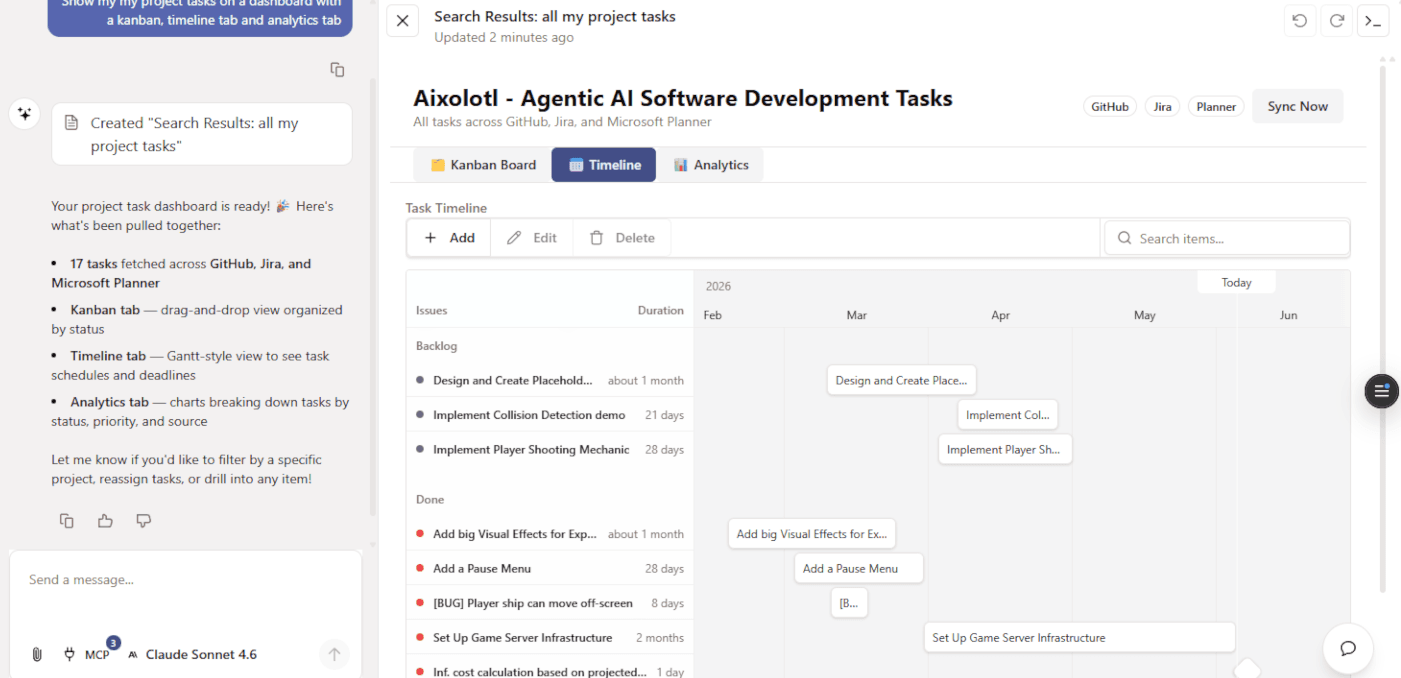Click the Mar month header
Image resolution: width=1401 pixels, height=678 pixels.
tap(857, 315)
